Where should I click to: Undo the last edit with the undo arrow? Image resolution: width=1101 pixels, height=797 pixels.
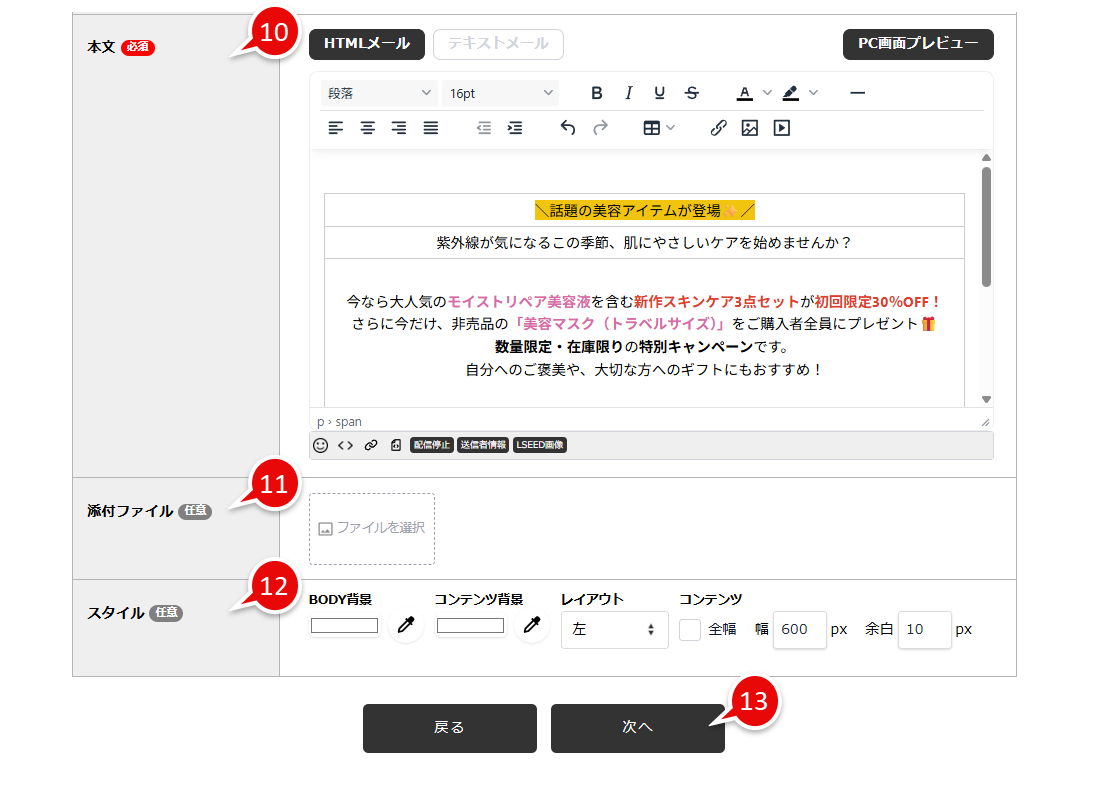tap(568, 128)
